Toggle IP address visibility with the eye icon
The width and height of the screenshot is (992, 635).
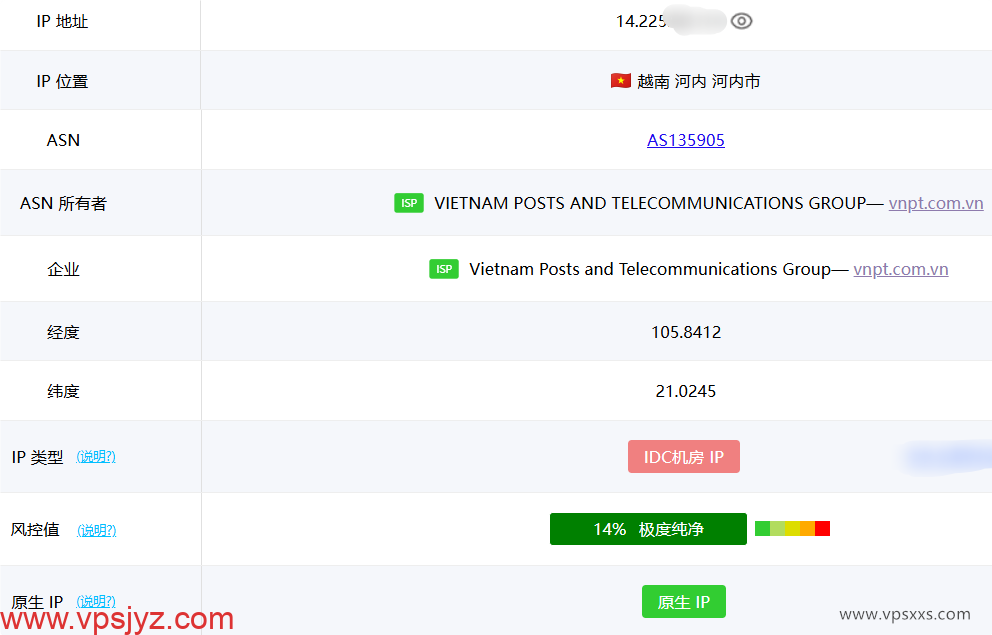741,19
